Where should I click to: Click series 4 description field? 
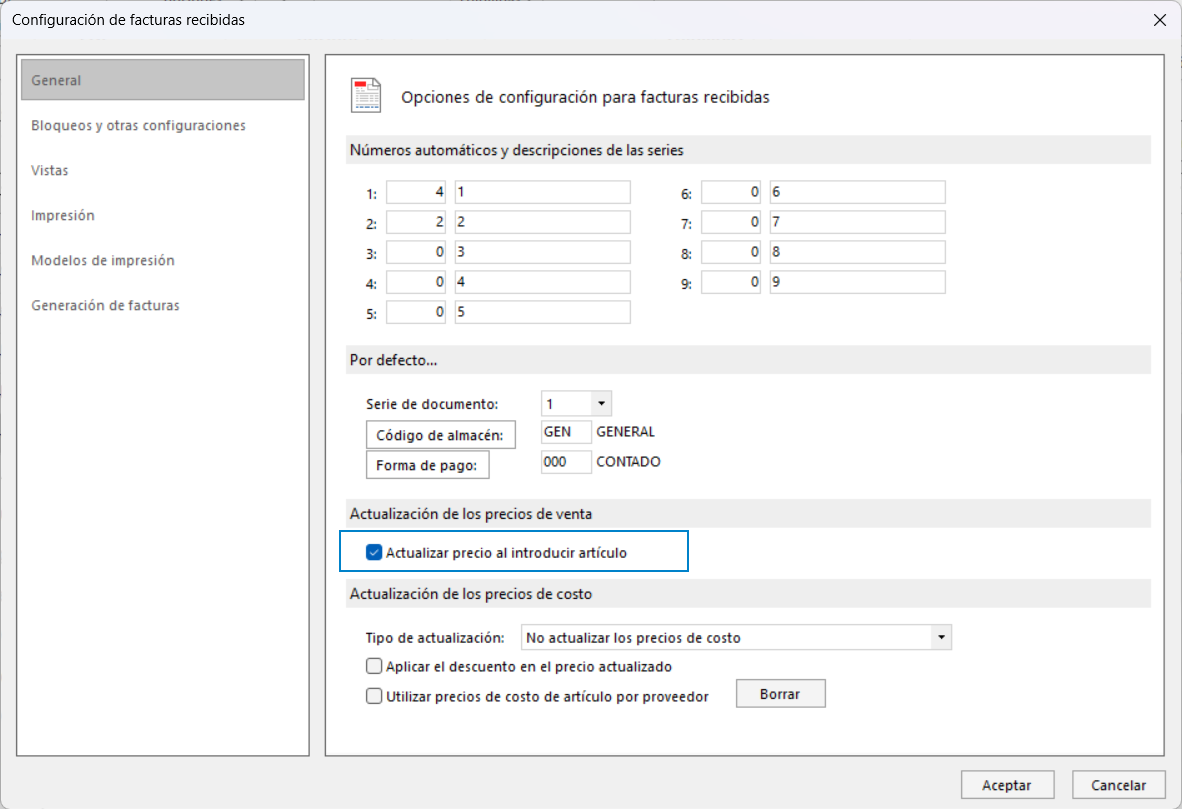click(x=542, y=282)
